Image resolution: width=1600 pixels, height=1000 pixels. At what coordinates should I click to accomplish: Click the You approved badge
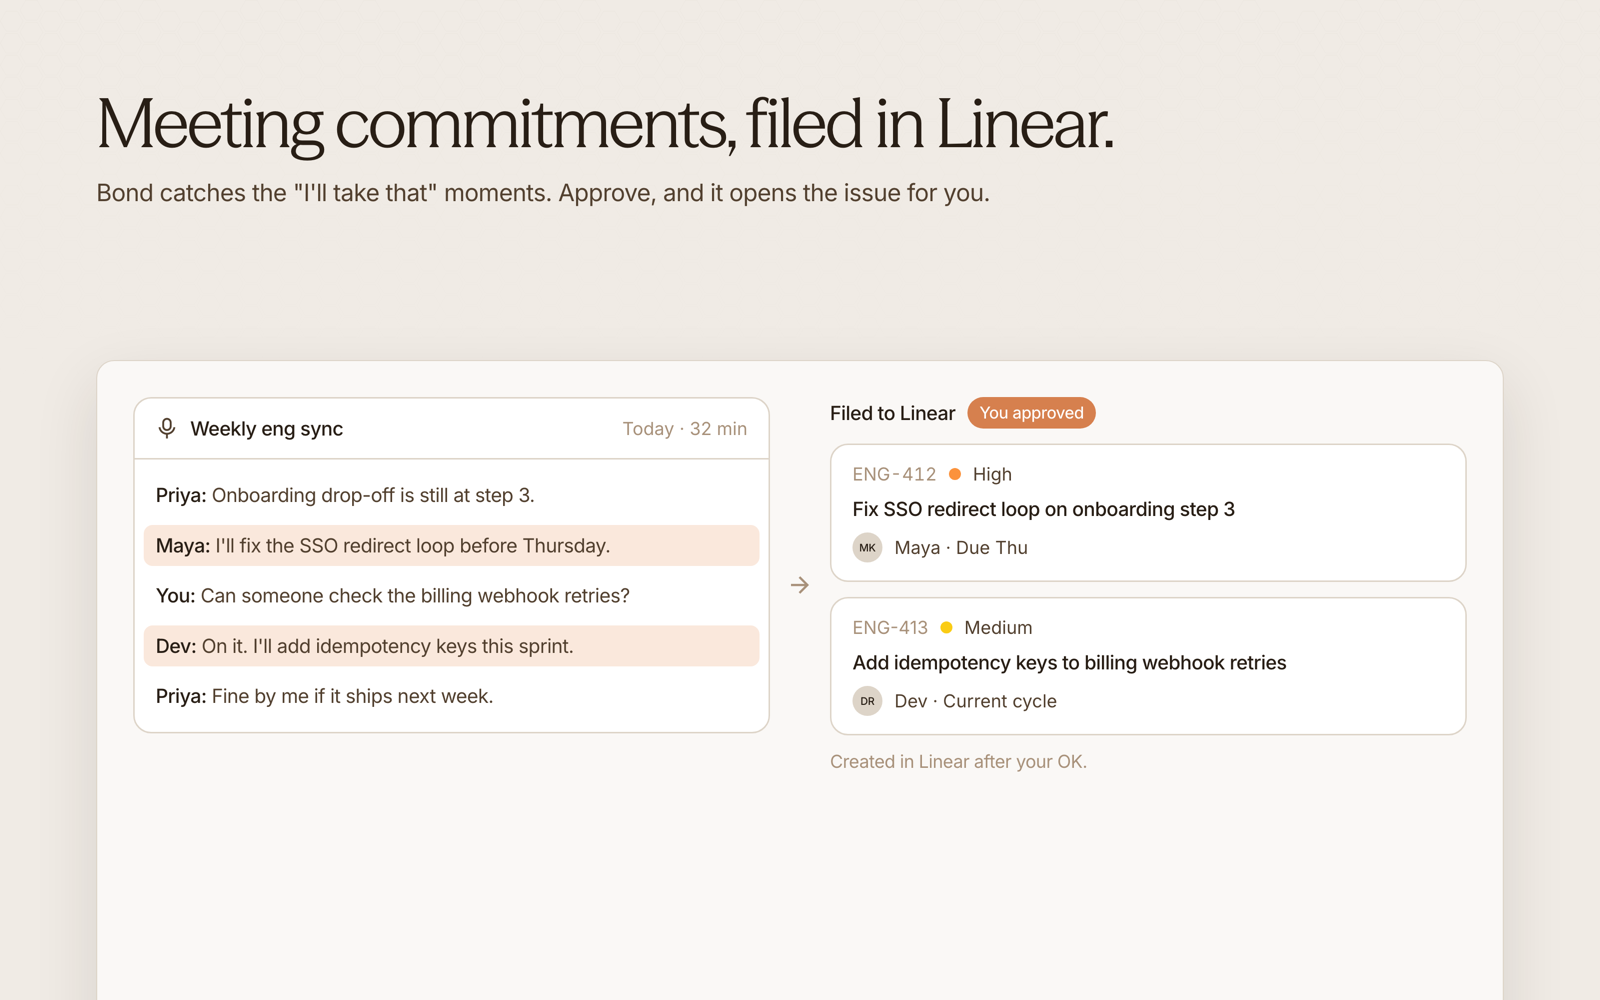1031,413
